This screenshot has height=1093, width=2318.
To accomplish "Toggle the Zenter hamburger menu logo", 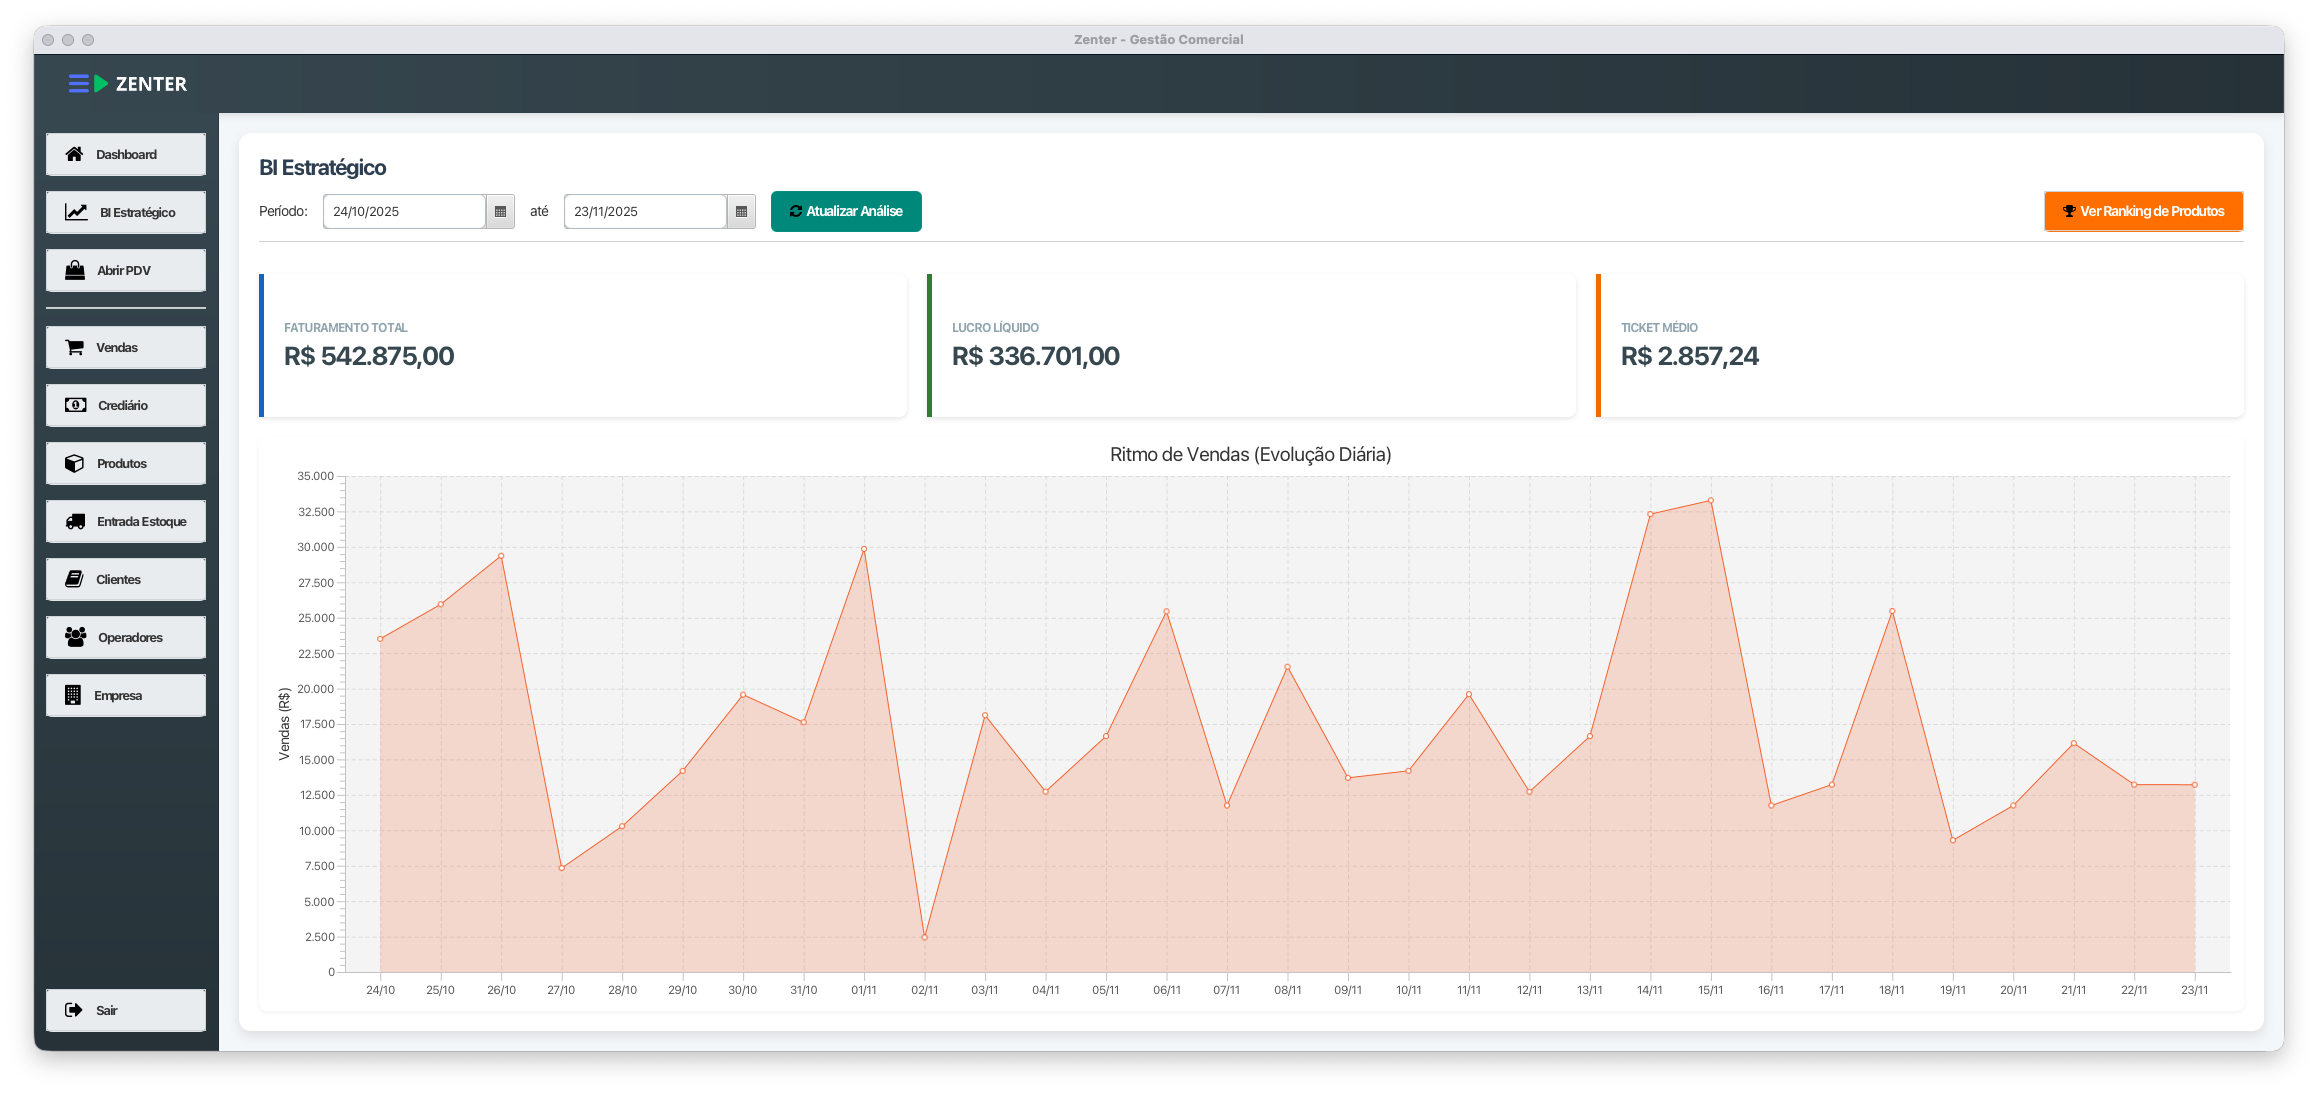I will 79,84.
